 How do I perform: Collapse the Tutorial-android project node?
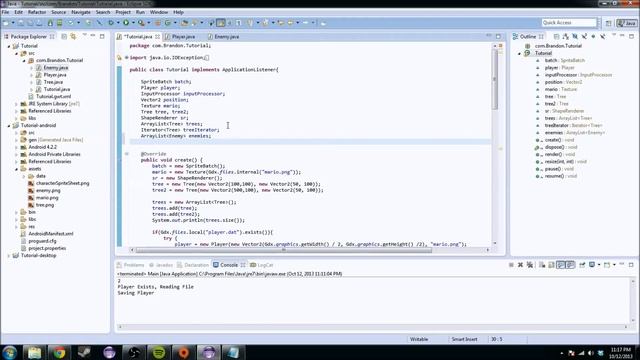click(9, 126)
